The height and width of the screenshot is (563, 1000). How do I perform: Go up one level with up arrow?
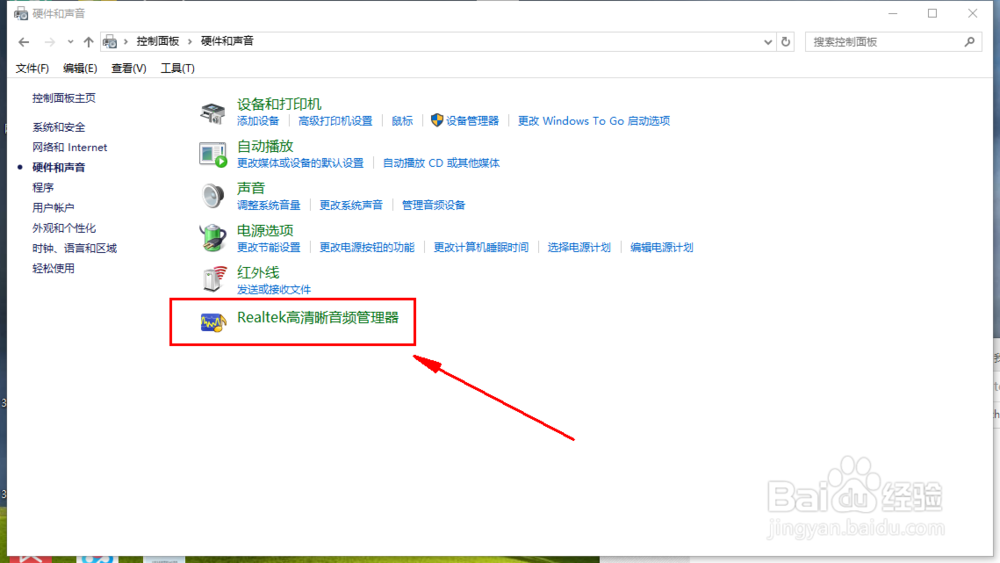[x=88, y=42]
